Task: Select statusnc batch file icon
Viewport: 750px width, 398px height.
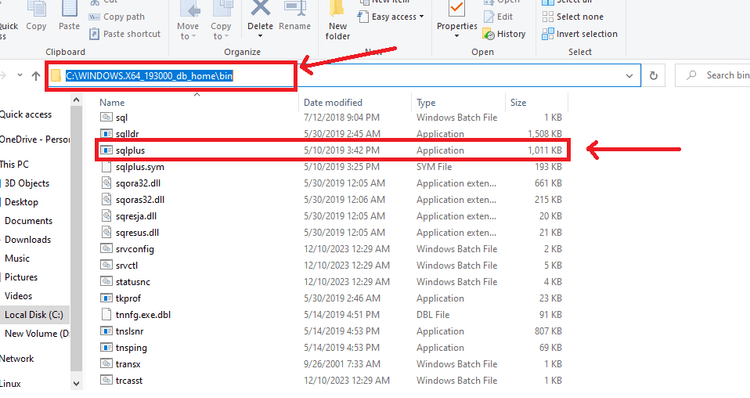Action: coord(106,282)
